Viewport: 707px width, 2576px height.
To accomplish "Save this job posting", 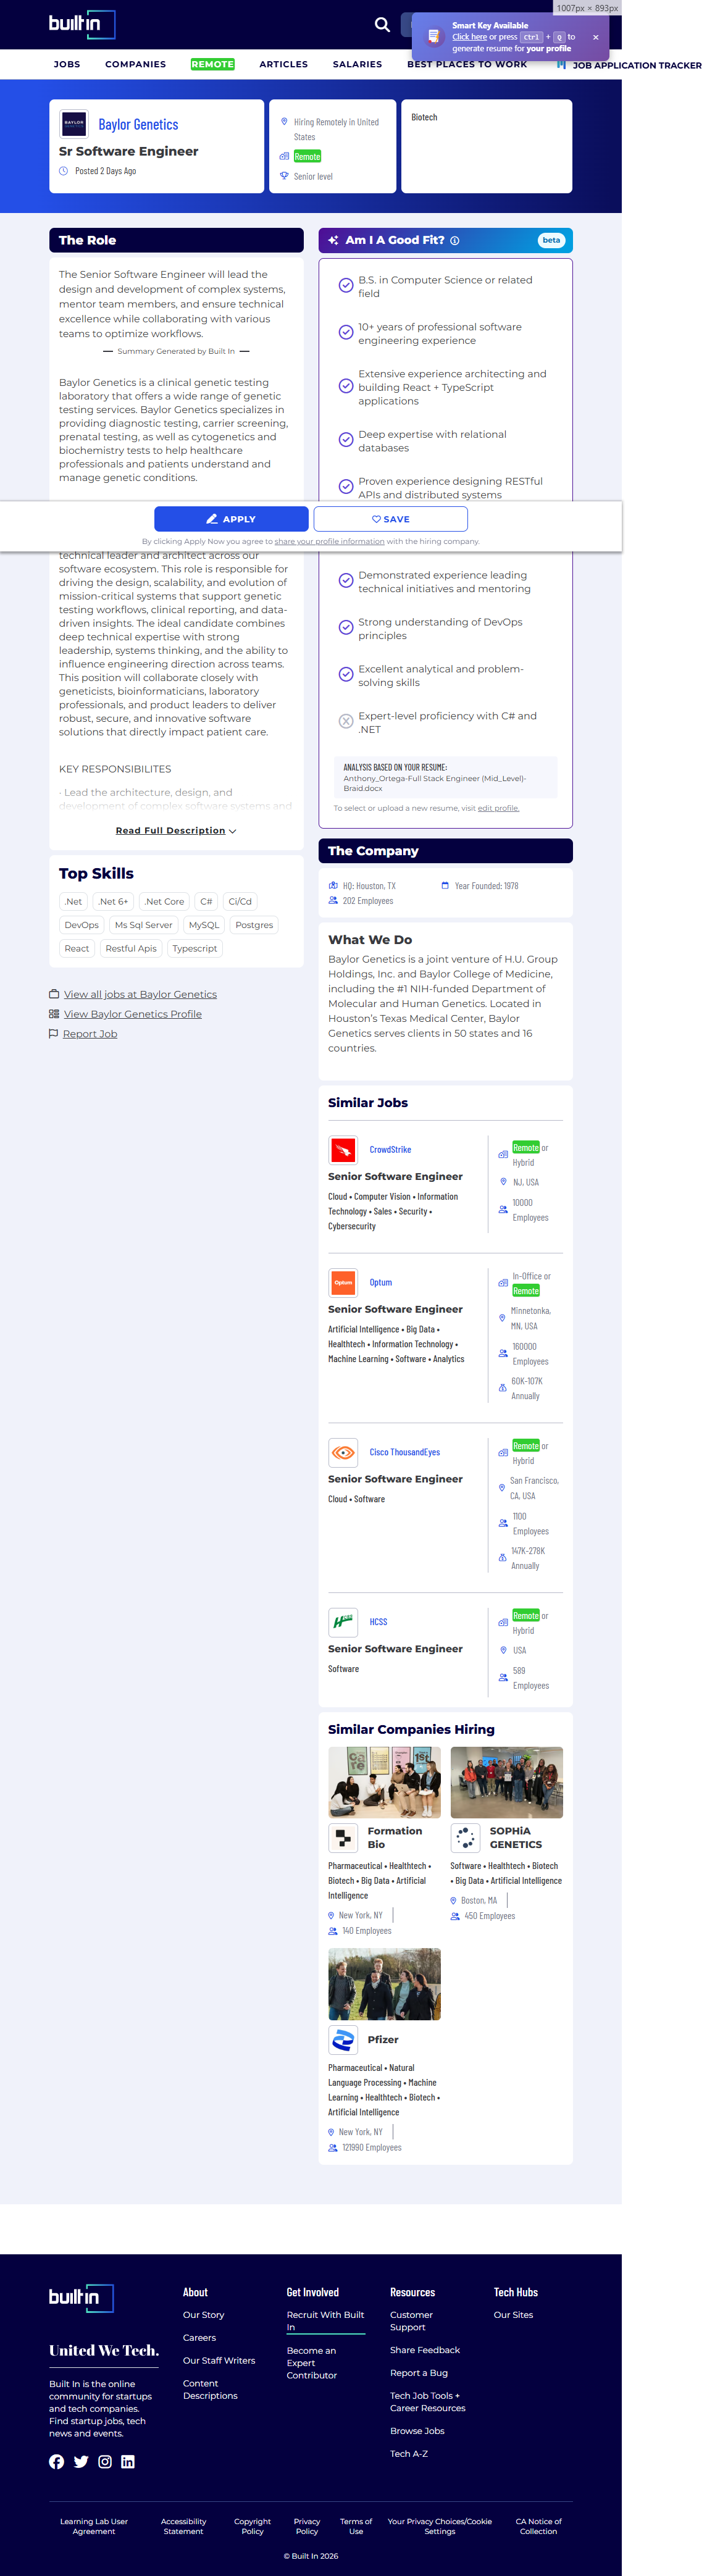I will pyautogui.click(x=390, y=519).
